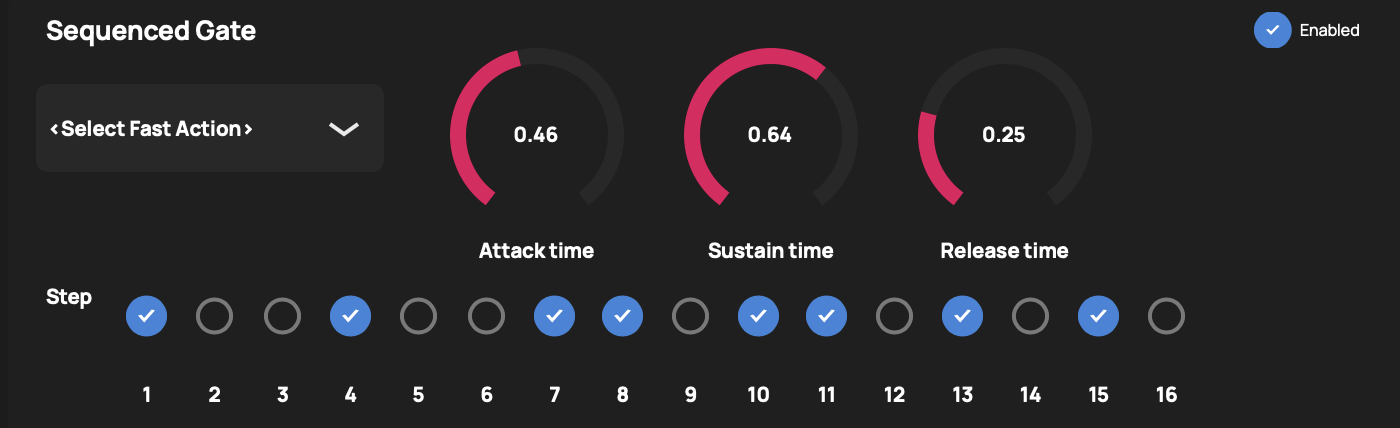Enable step 5 in the sequence

coord(418,317)
